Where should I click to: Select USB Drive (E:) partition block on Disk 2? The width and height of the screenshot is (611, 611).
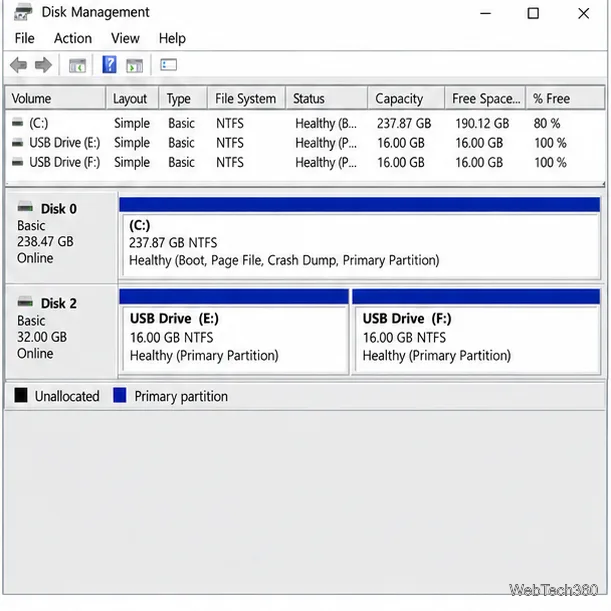point(234,332)
